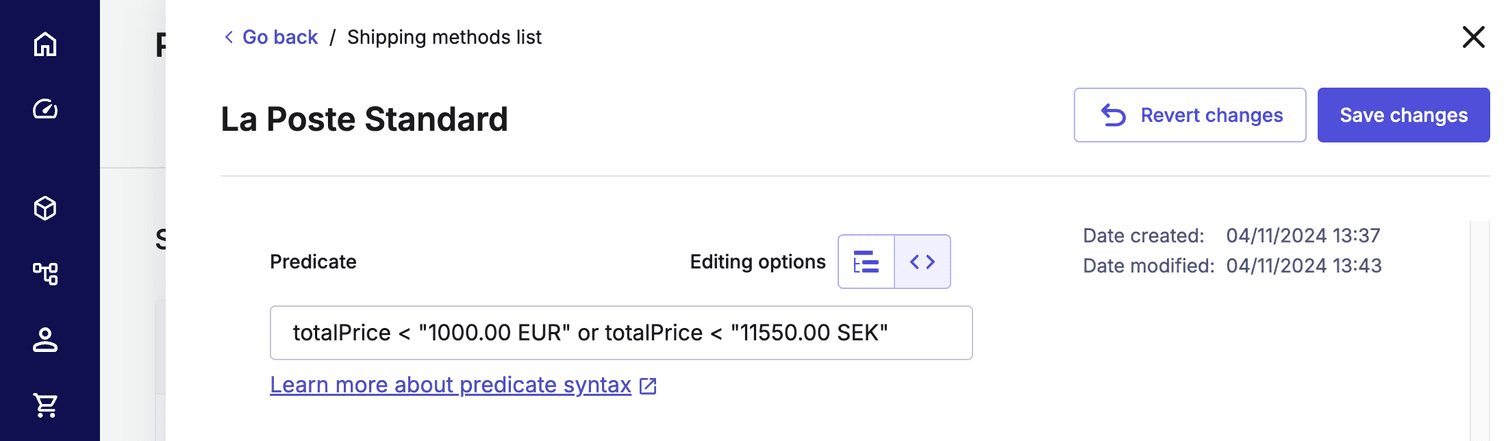Open Learn more about predicate syntax
Image resolution: width=1508 pixels, height=441 pixels.
pos(450,385)
